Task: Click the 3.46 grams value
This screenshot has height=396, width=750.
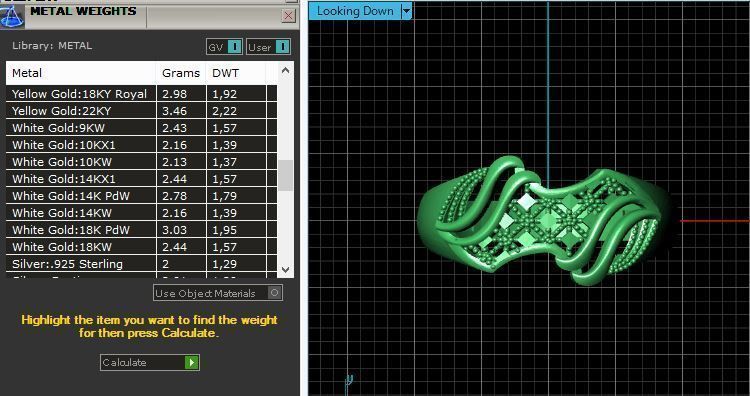Action: click(174, 111)
